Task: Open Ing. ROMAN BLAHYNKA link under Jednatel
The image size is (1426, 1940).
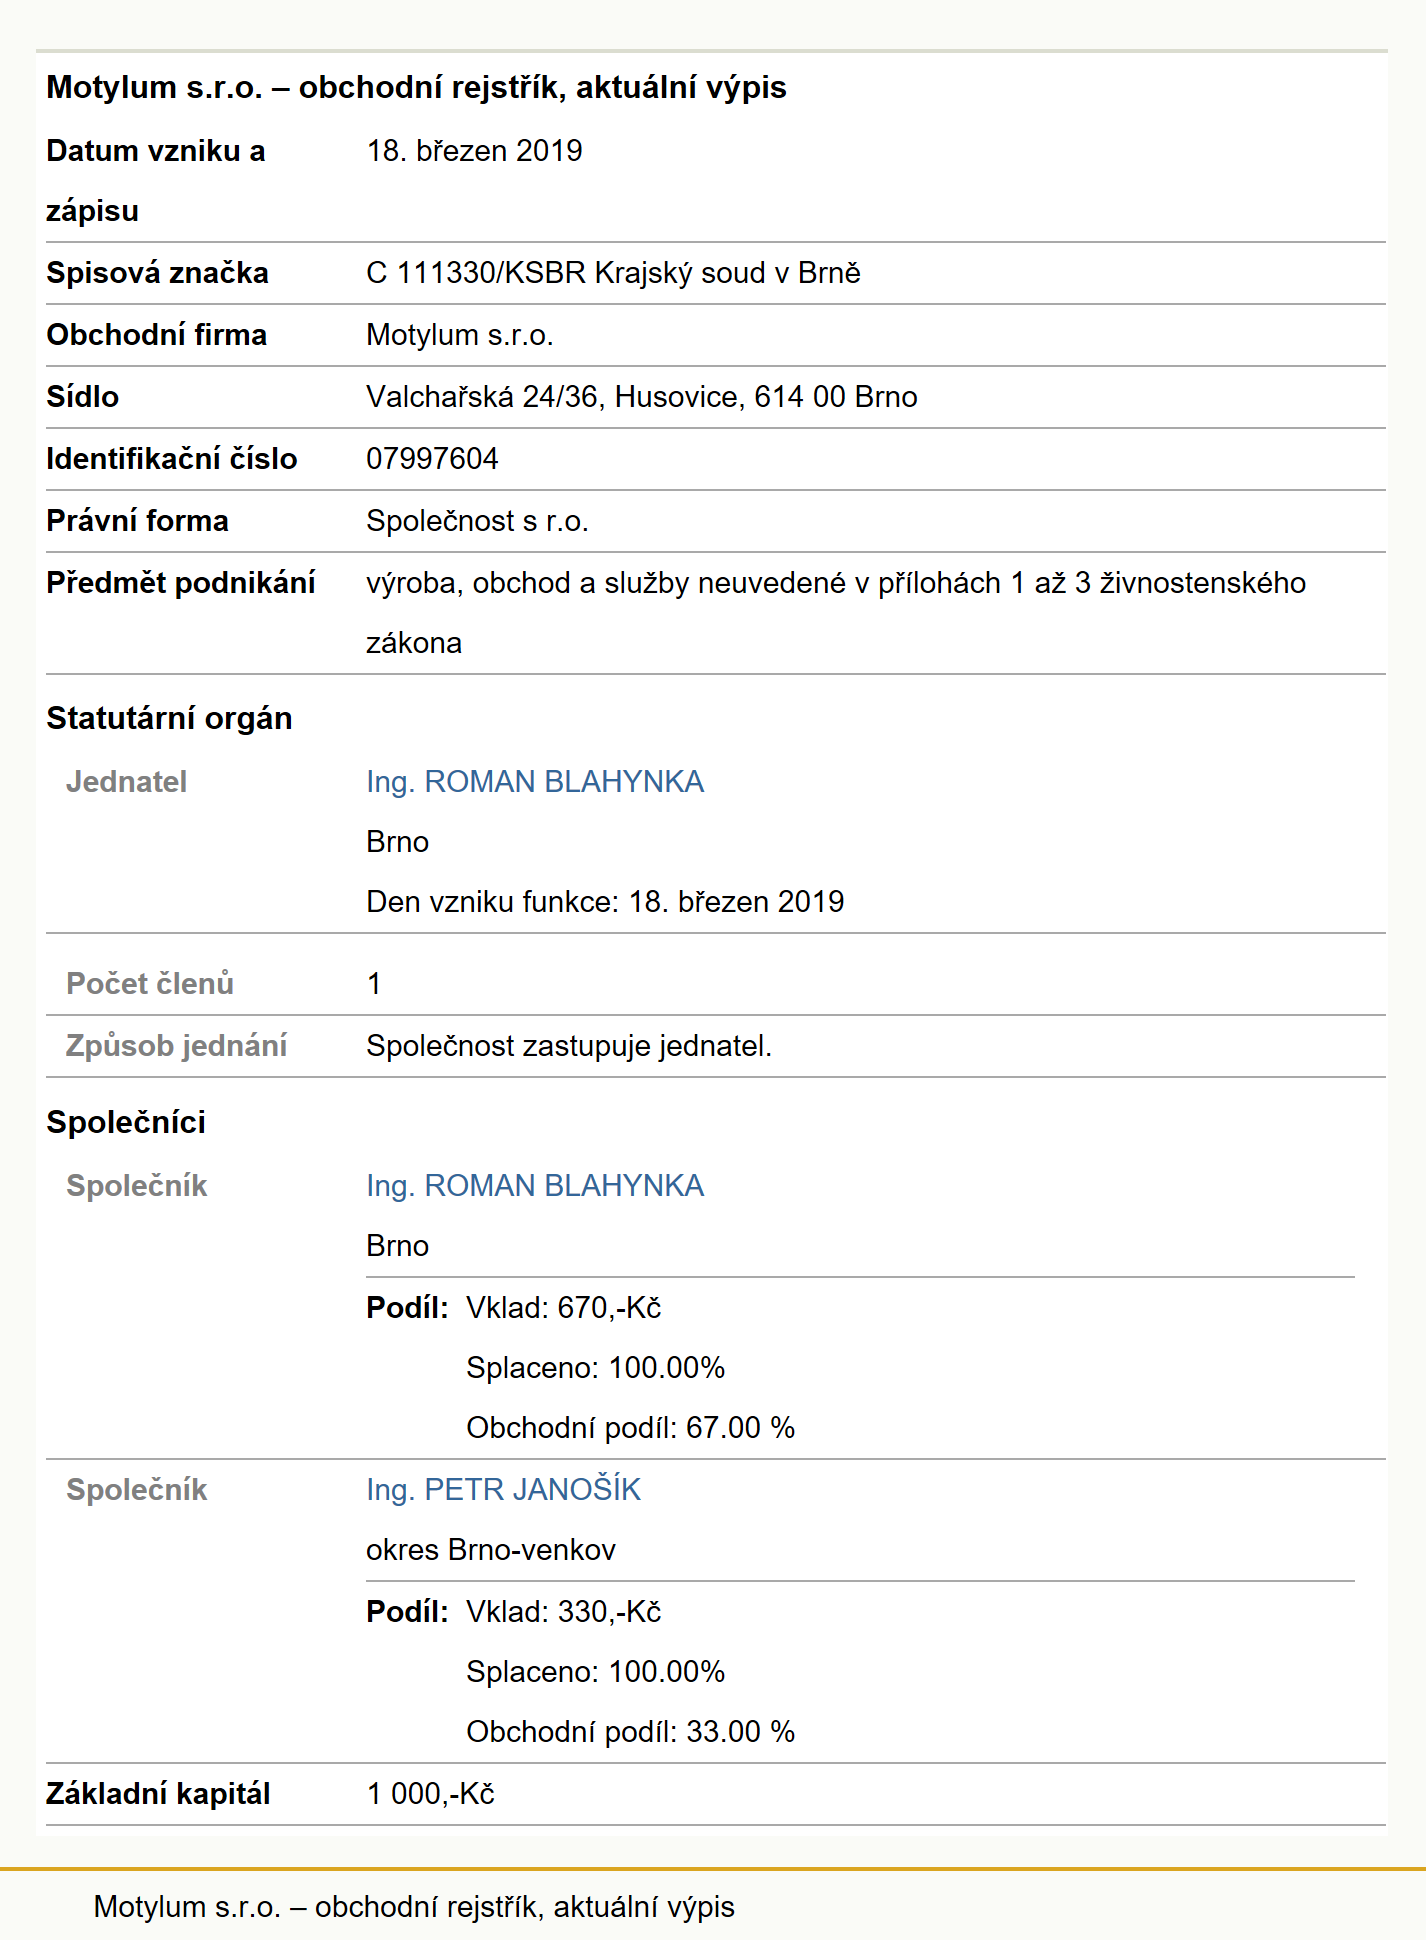Action: coord(535,782)
